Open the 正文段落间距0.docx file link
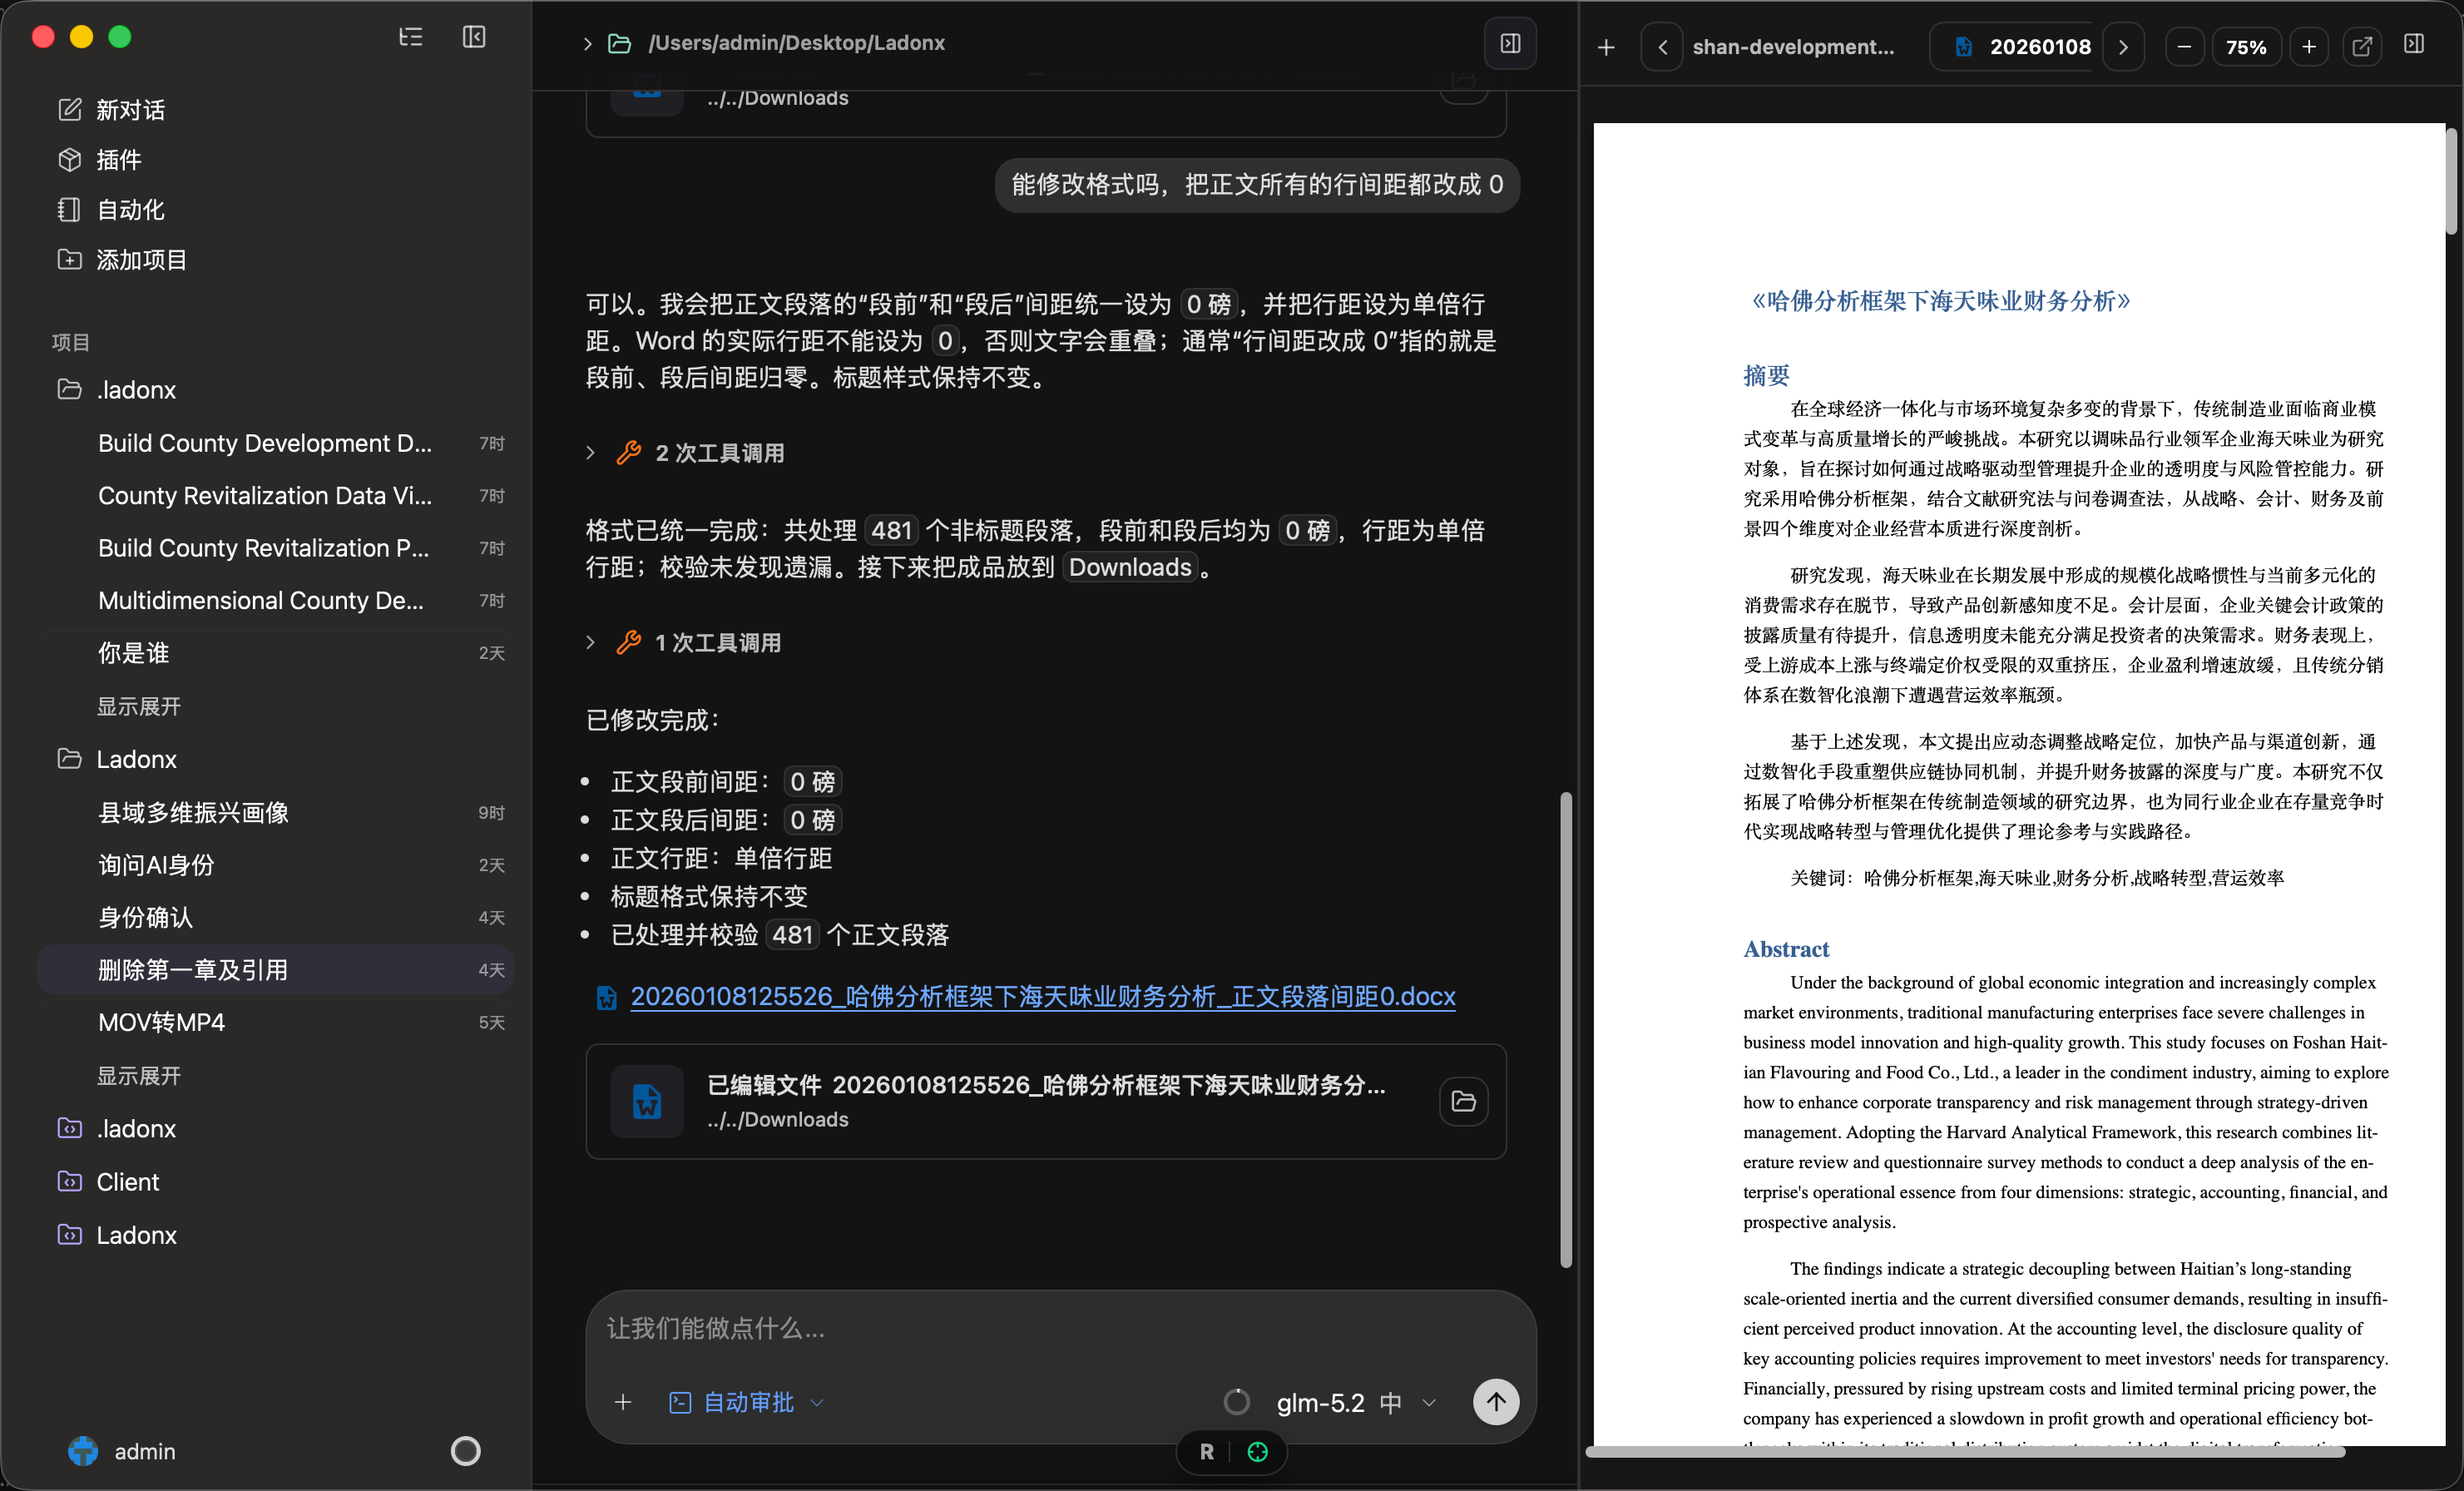The height and width of the screenshot is (1491, 2464). click(x=1042, y=997)
